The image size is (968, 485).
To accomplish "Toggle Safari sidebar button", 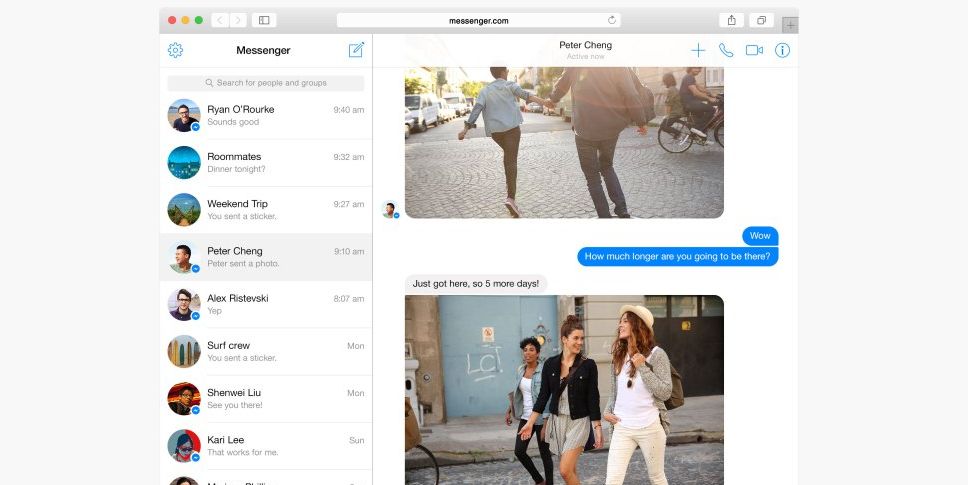I will (x=264, y=20).
